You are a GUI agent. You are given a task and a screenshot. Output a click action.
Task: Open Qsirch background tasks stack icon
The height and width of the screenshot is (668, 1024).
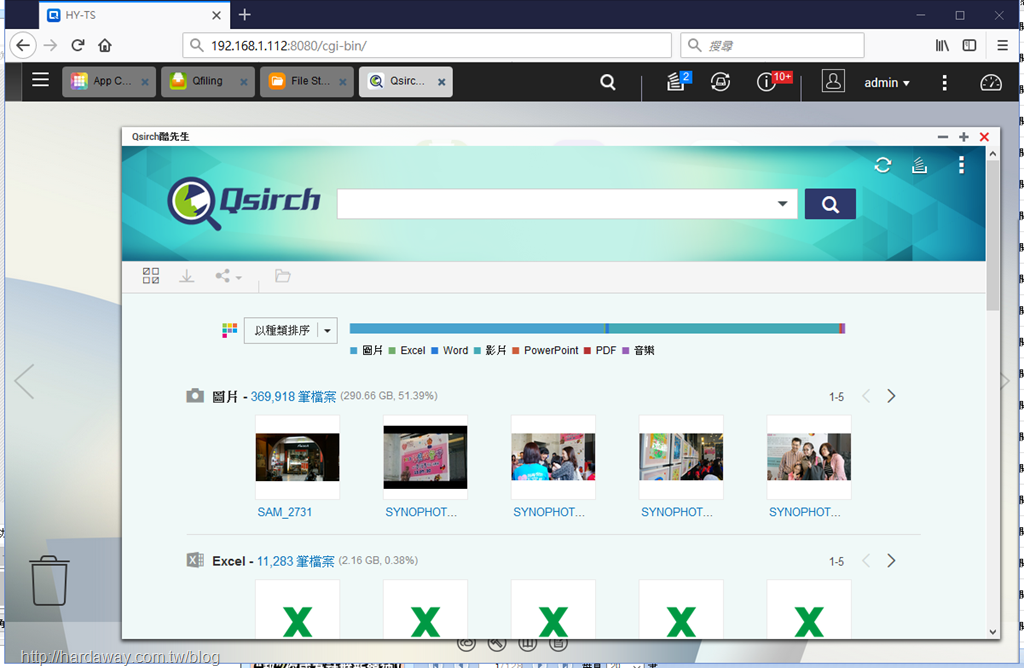[x=920, y=165]
